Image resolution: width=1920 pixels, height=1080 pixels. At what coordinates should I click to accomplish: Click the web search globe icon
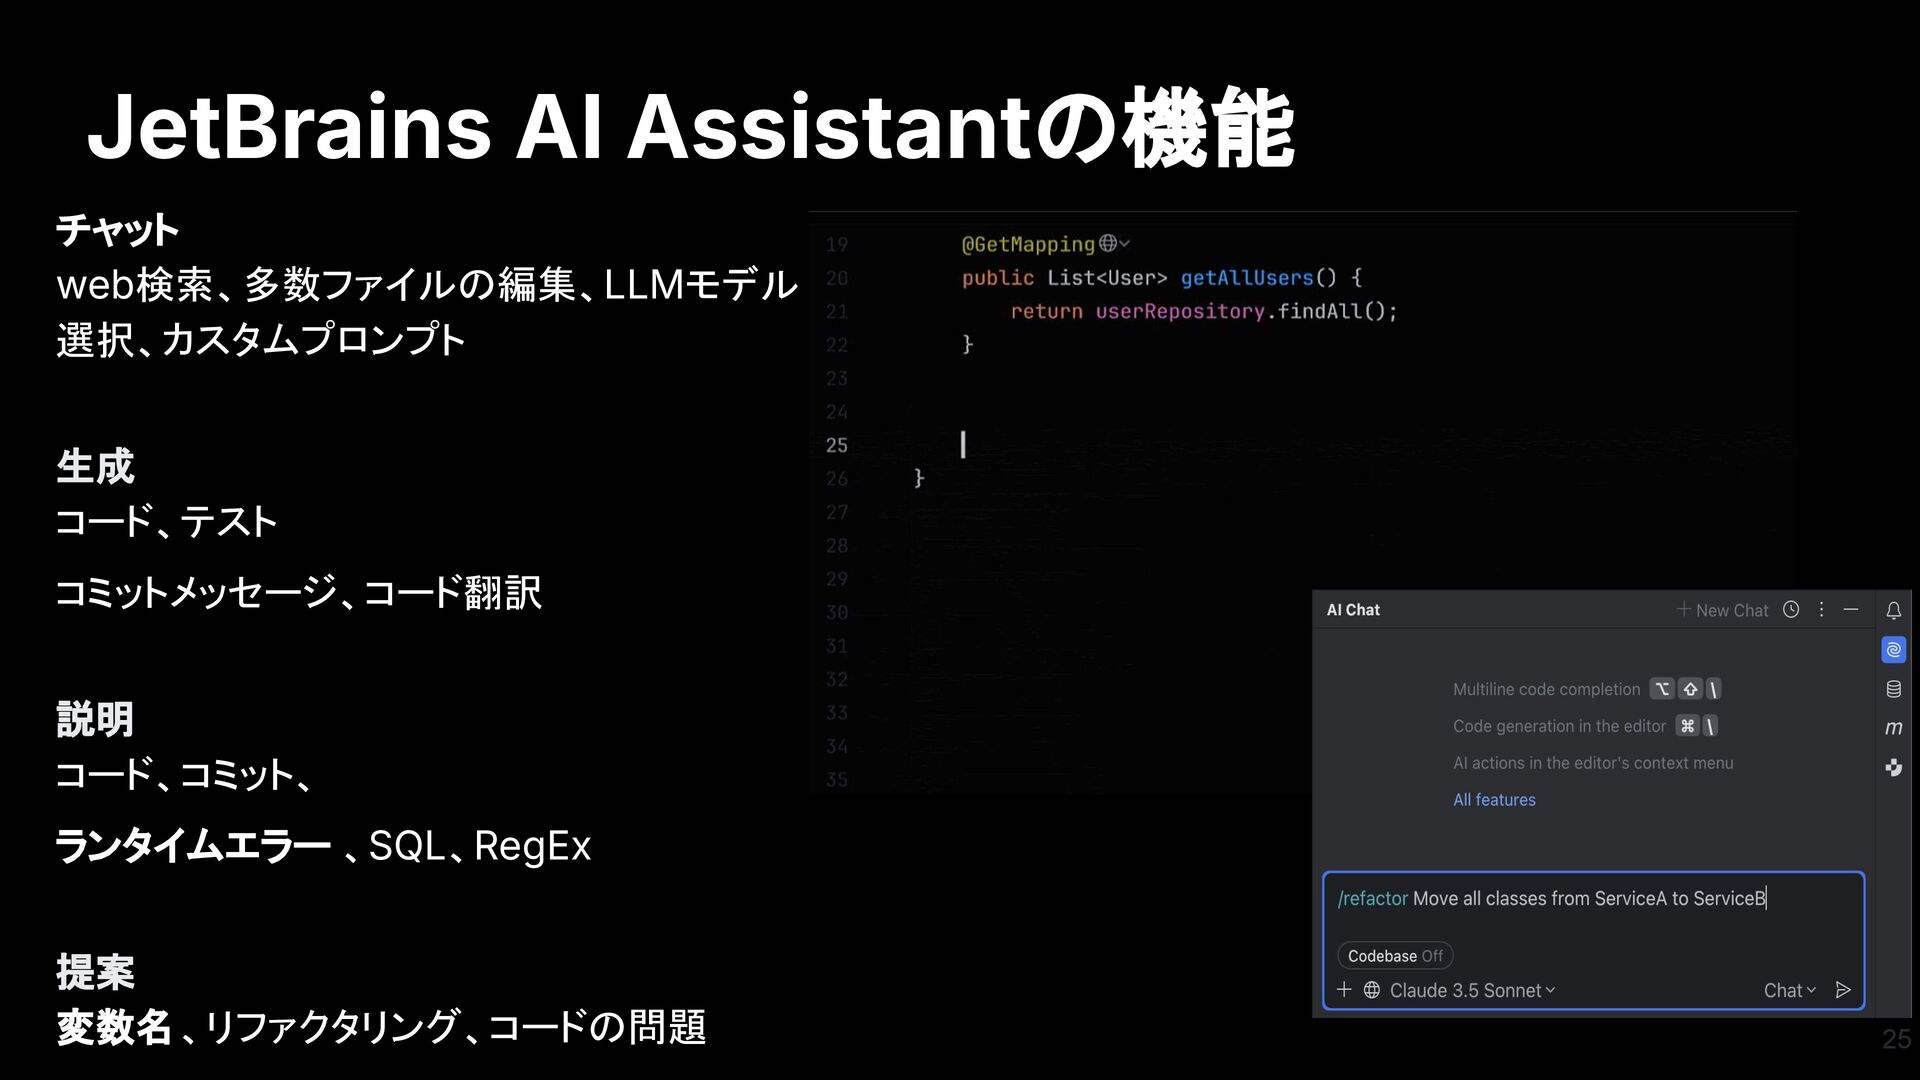(1372, 990)
